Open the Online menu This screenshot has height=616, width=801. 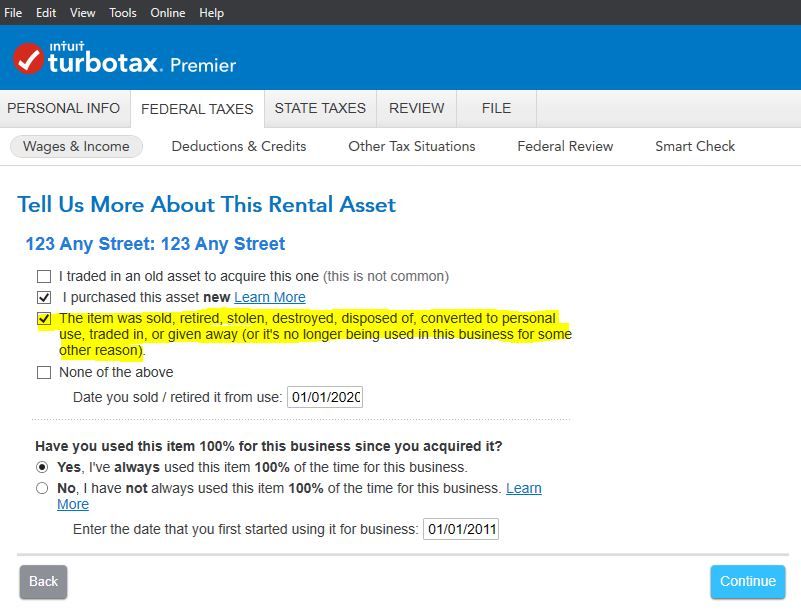167,13
